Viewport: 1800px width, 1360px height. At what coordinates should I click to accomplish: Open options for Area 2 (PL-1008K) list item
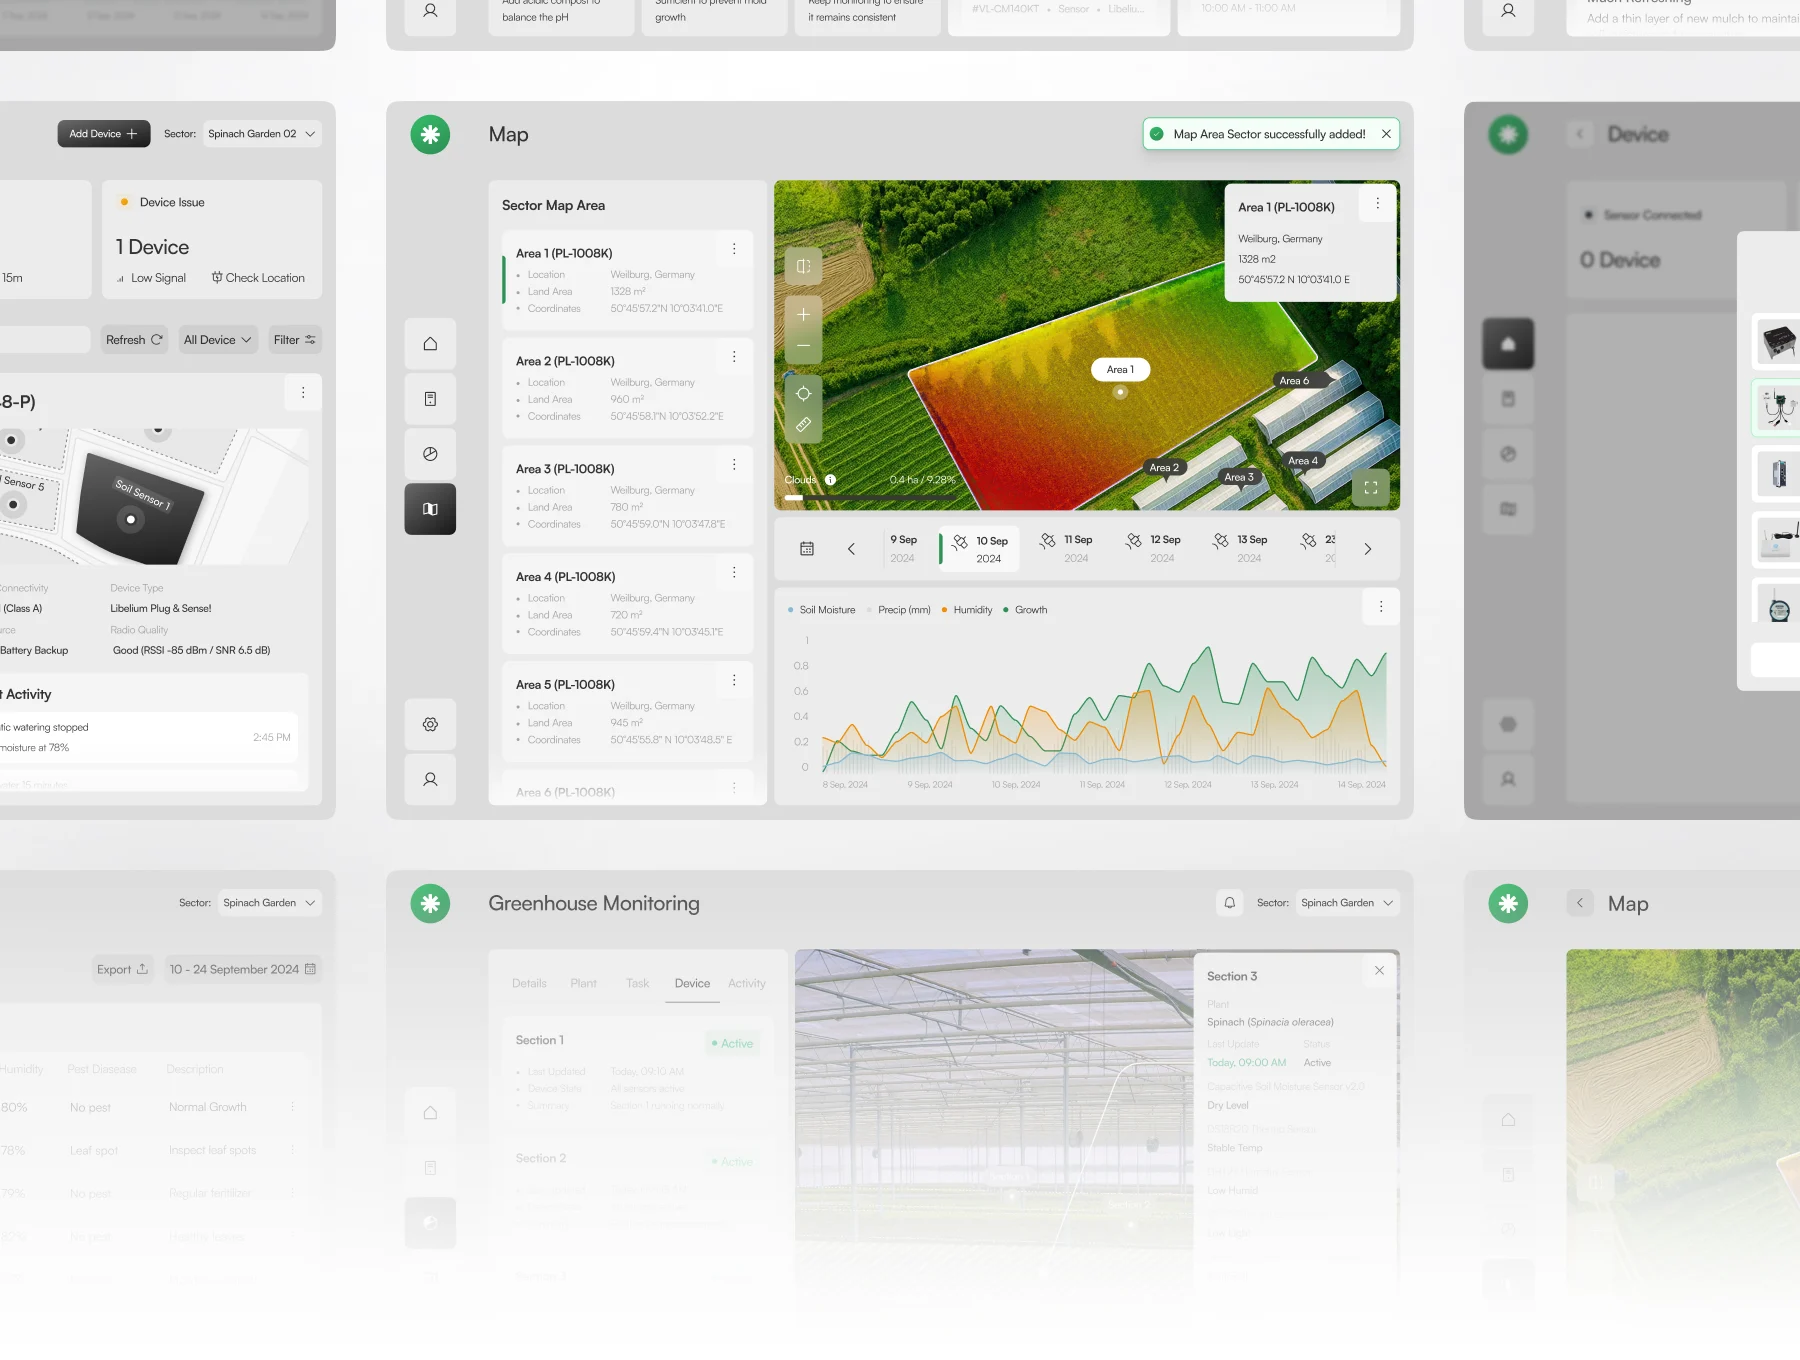click(734, 357)
